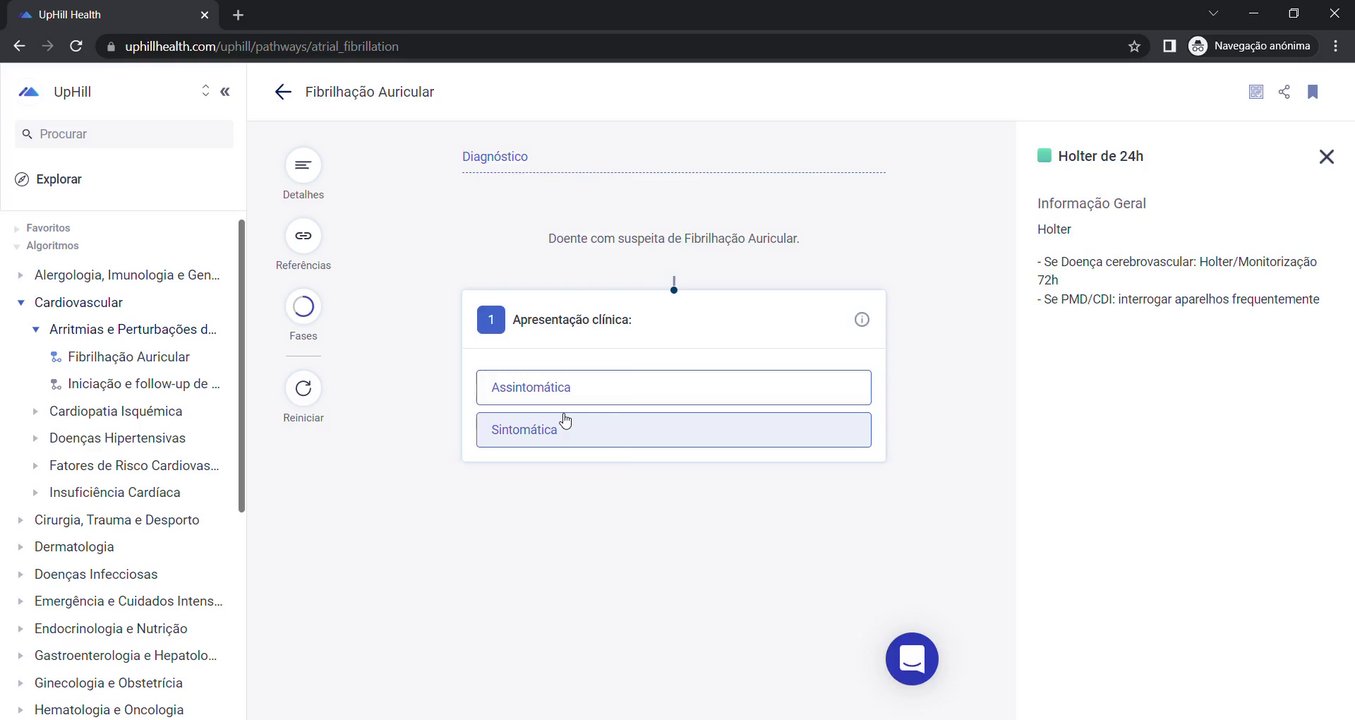Viewport: 1355px width, 720px height.
Task: Open the chat support bubble
Action: point(911,659)
